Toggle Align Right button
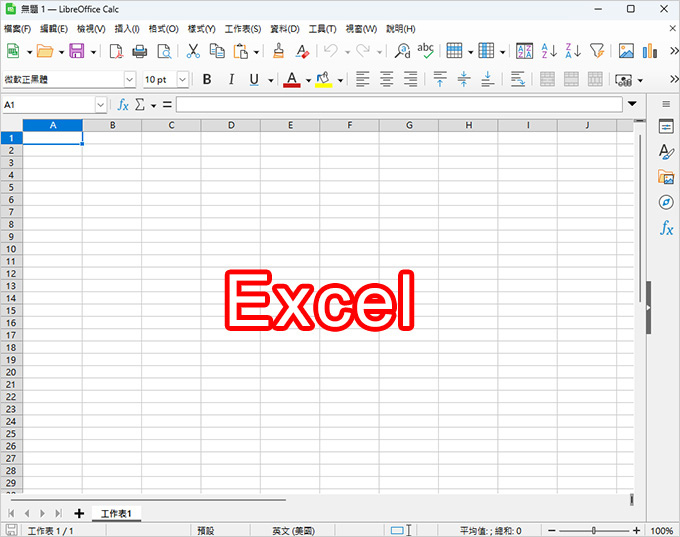Screen dimensions: 680x537 (410, 79)
